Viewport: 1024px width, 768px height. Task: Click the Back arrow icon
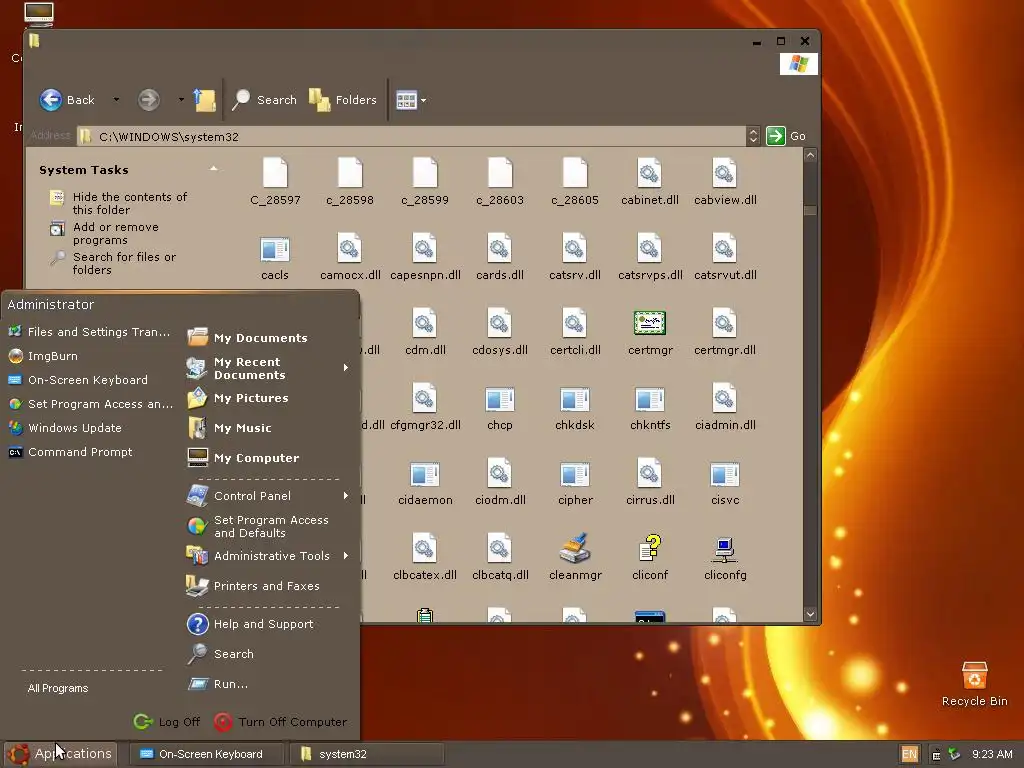(x=50, y=100)
